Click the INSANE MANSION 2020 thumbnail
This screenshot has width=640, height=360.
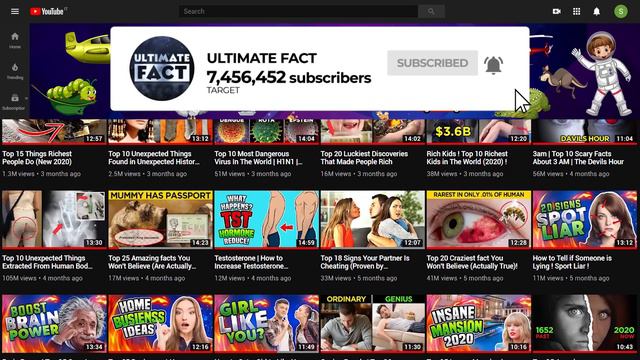(x=479, y=324)
